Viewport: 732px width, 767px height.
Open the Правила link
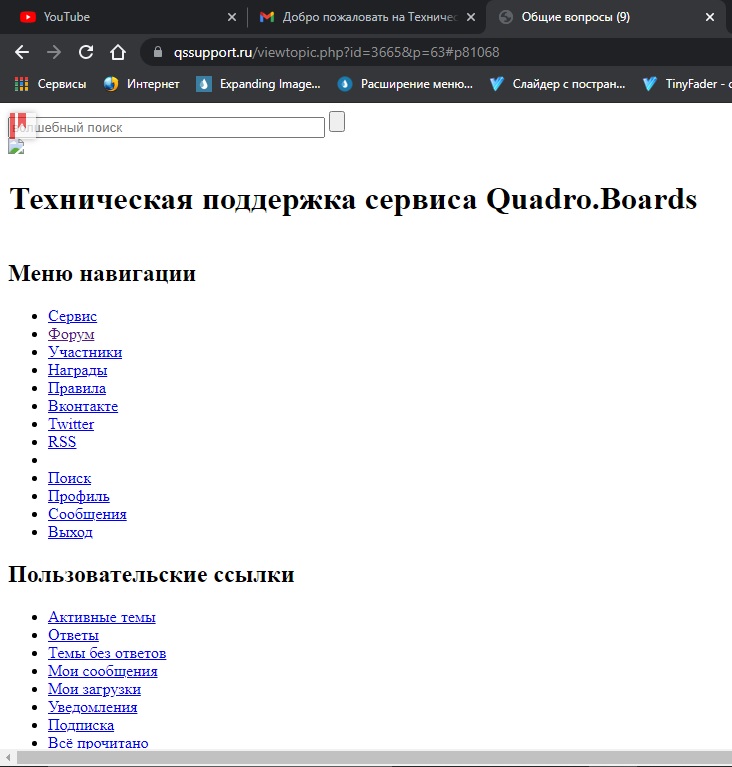77,388
